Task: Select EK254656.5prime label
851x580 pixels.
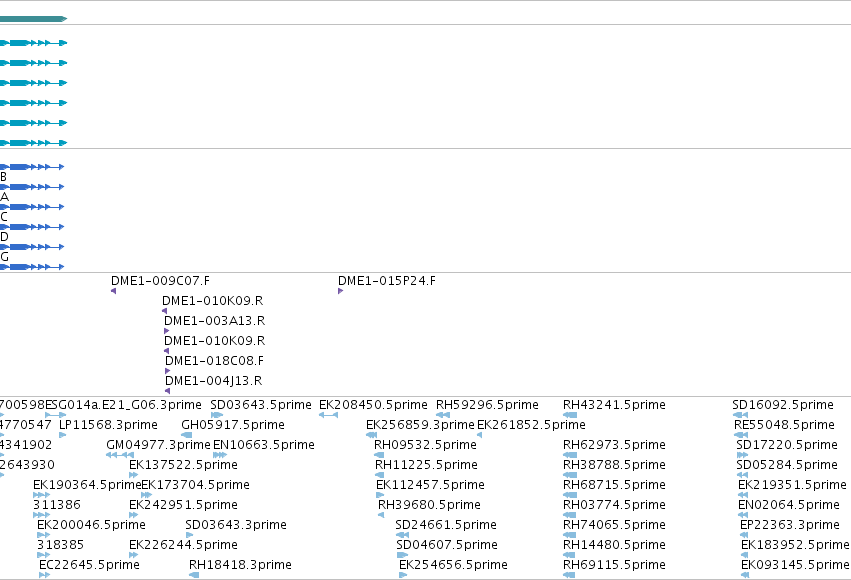Action: [453, 565]
